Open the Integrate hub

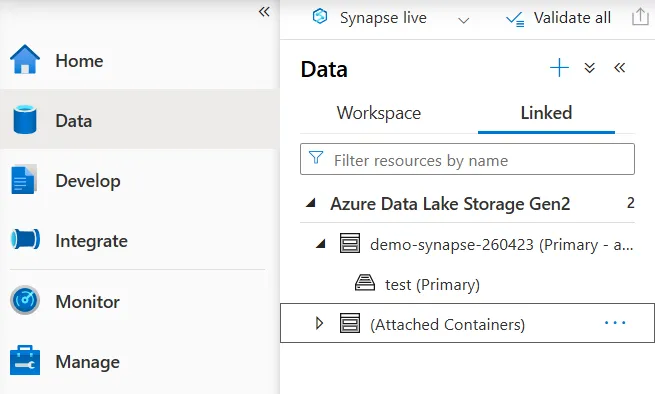click(138, 241)
